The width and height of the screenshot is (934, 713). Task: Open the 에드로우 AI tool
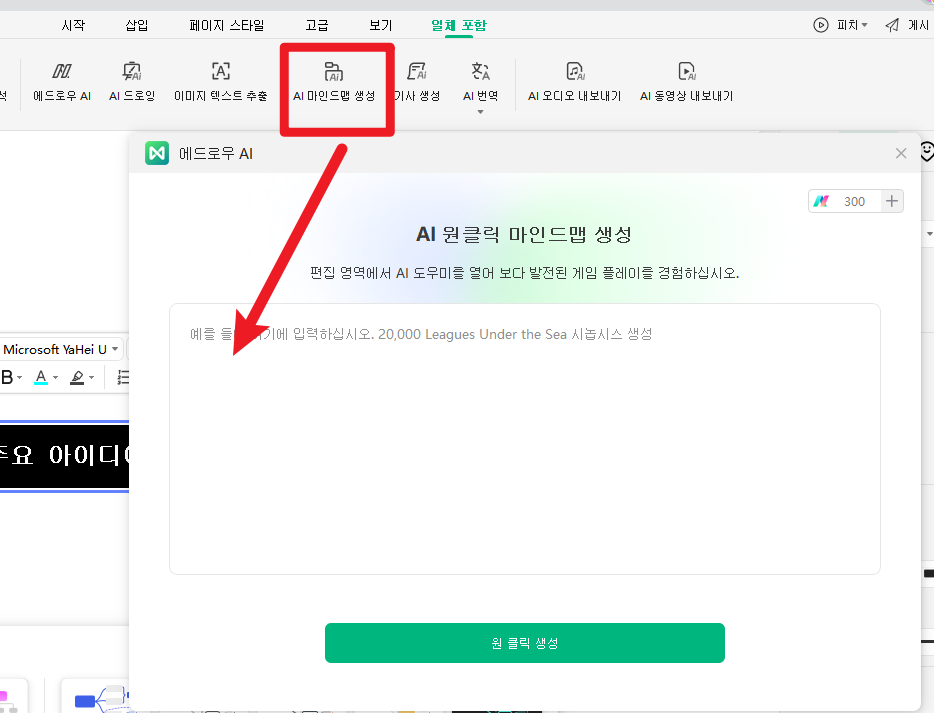(61, 80)
